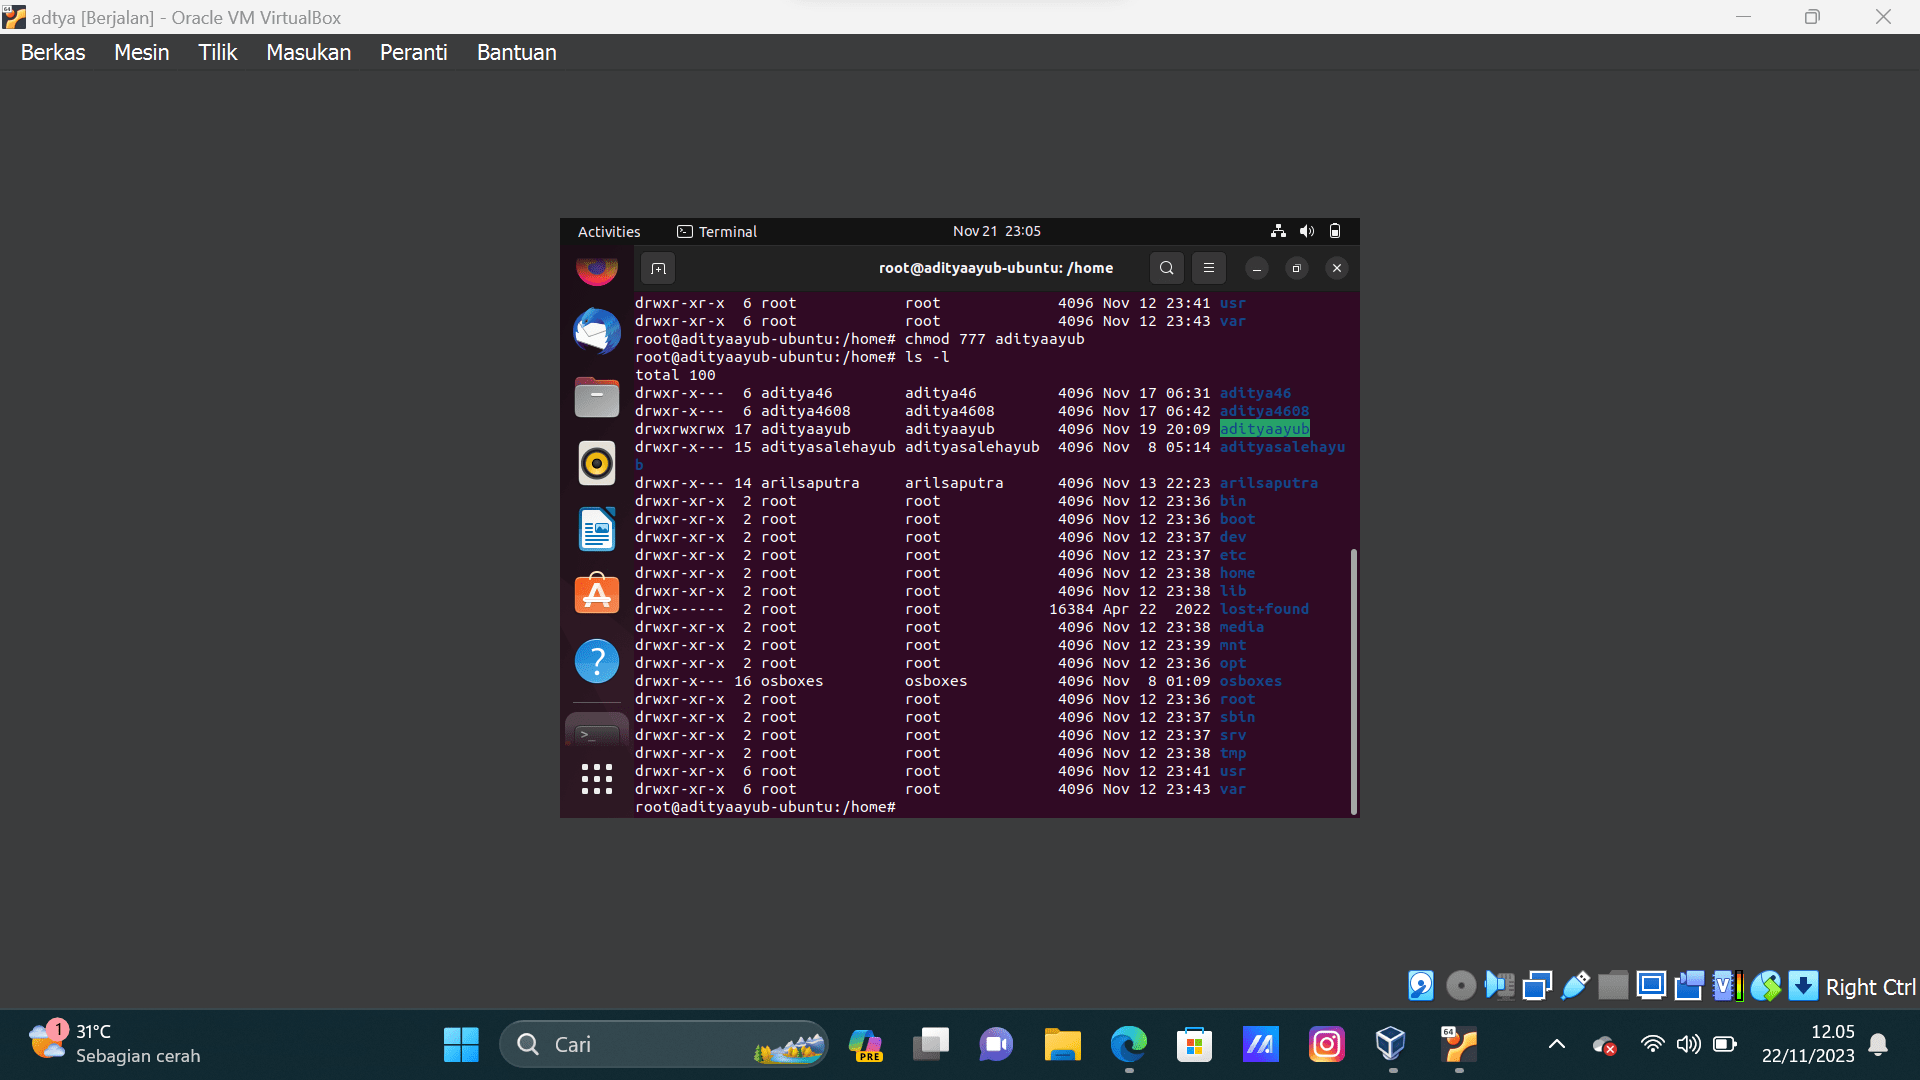Open the Tilik menu

click(x=217, y=52)
